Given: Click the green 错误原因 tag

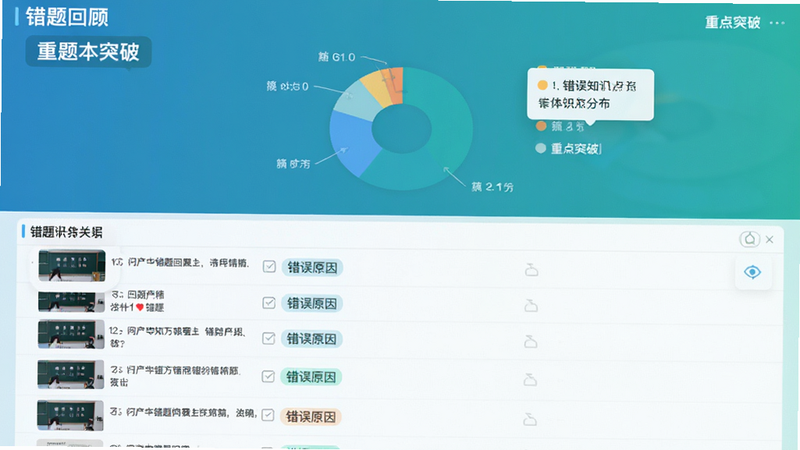Looking at the screenshot, I should point(311,377).
